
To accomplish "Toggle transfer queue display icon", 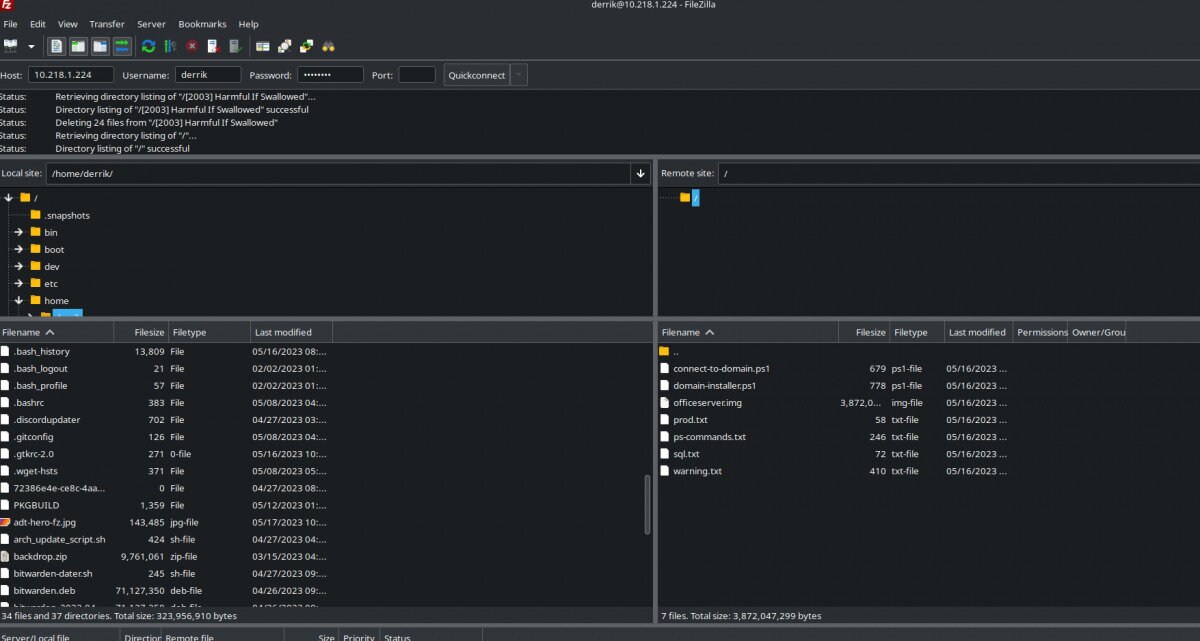I will [x=122, y=46].
